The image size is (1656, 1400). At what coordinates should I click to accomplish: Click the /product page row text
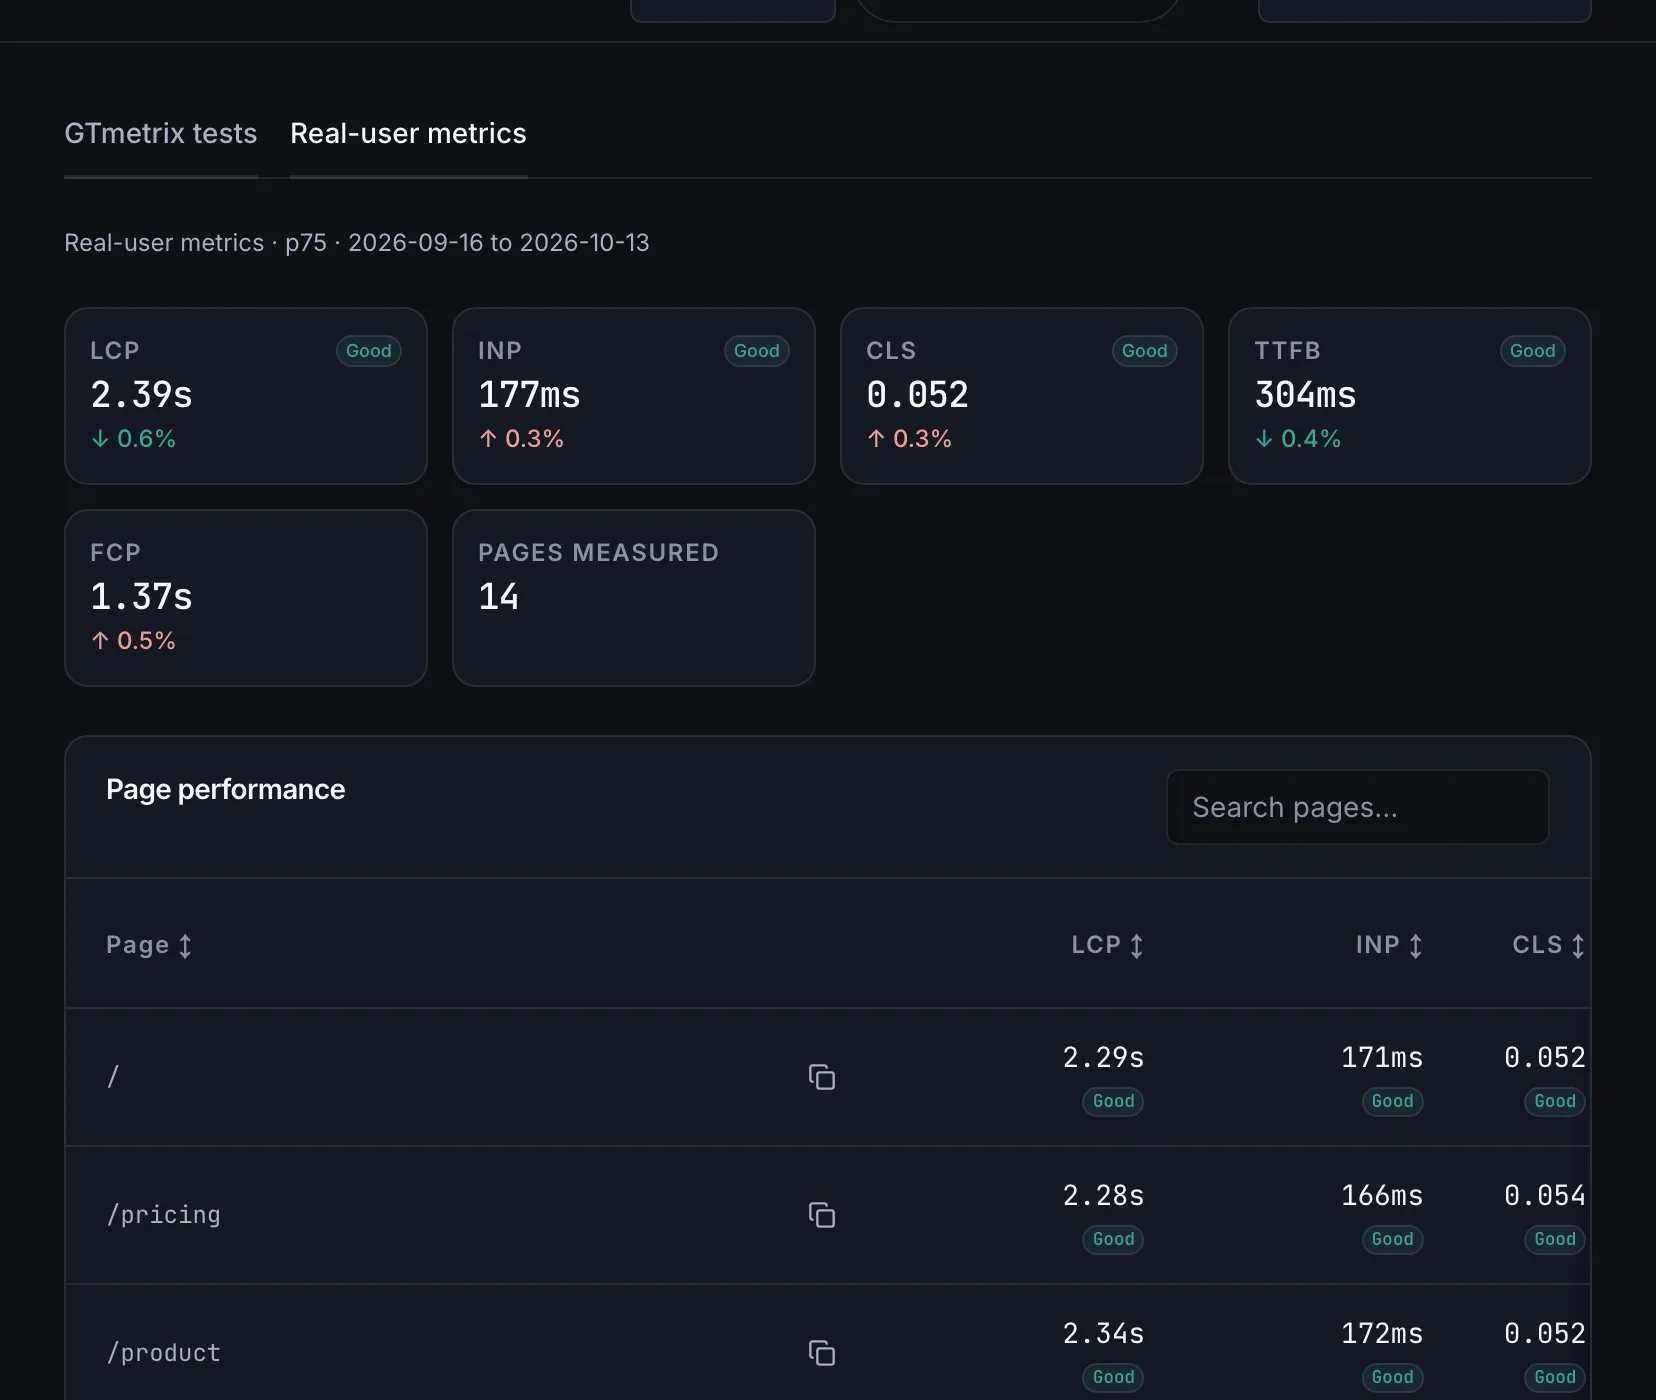164,1353
